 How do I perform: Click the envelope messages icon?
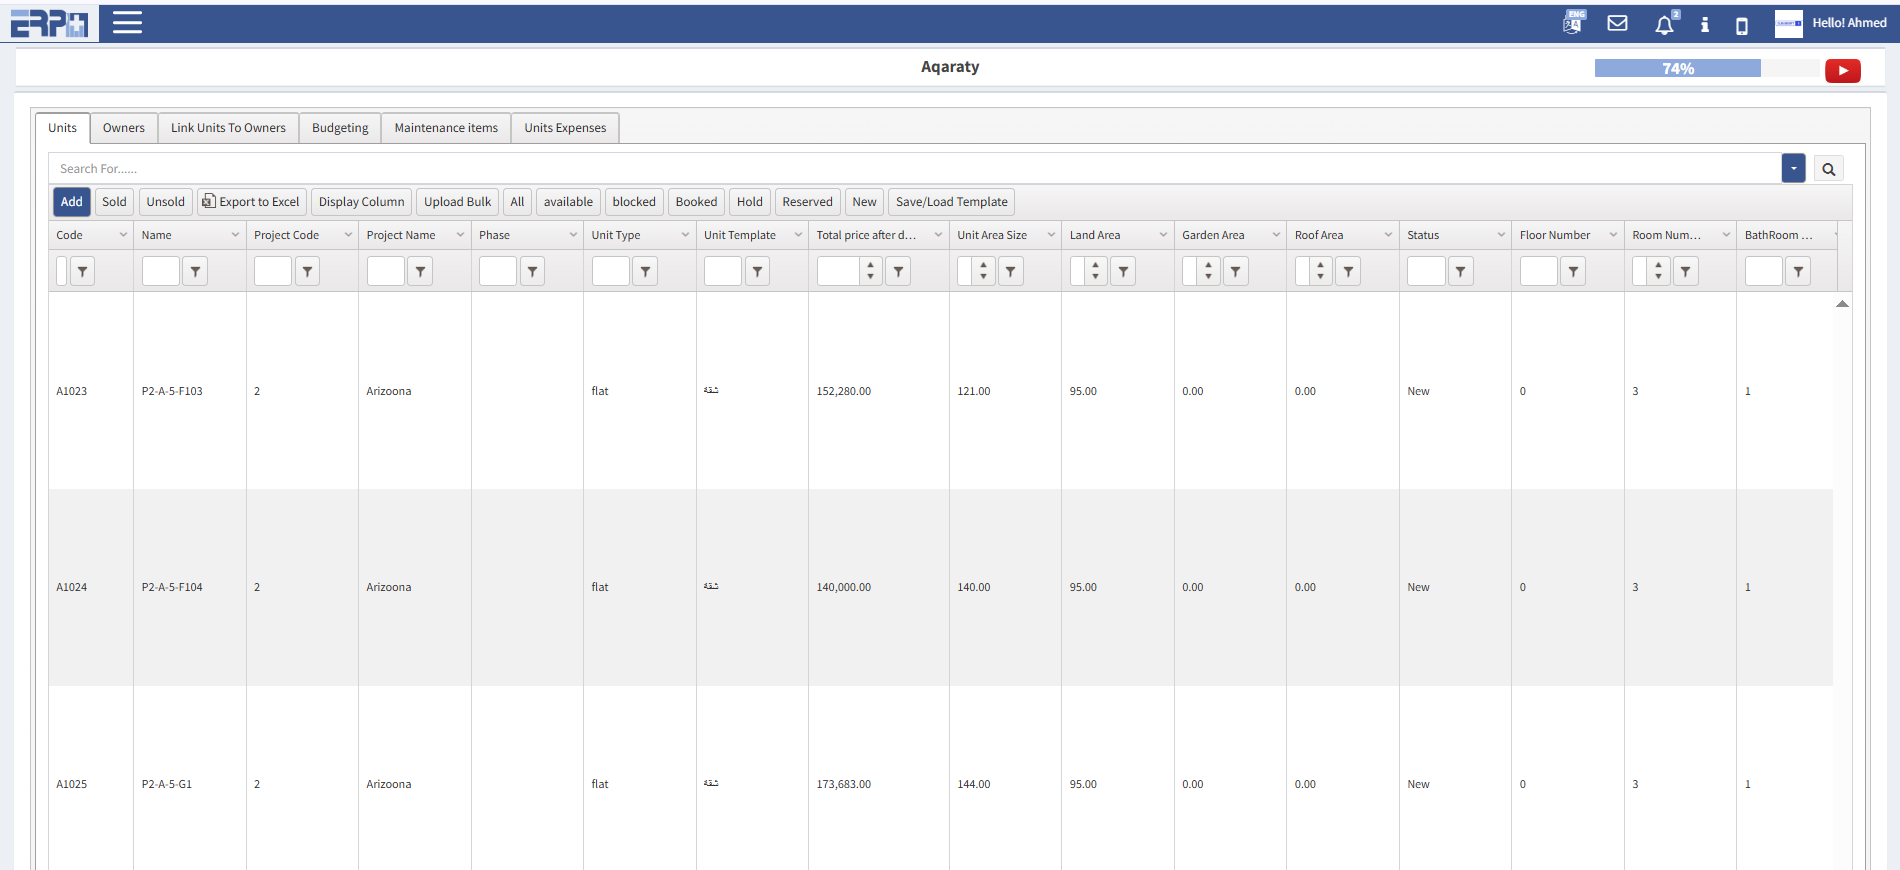point(1617,24)
